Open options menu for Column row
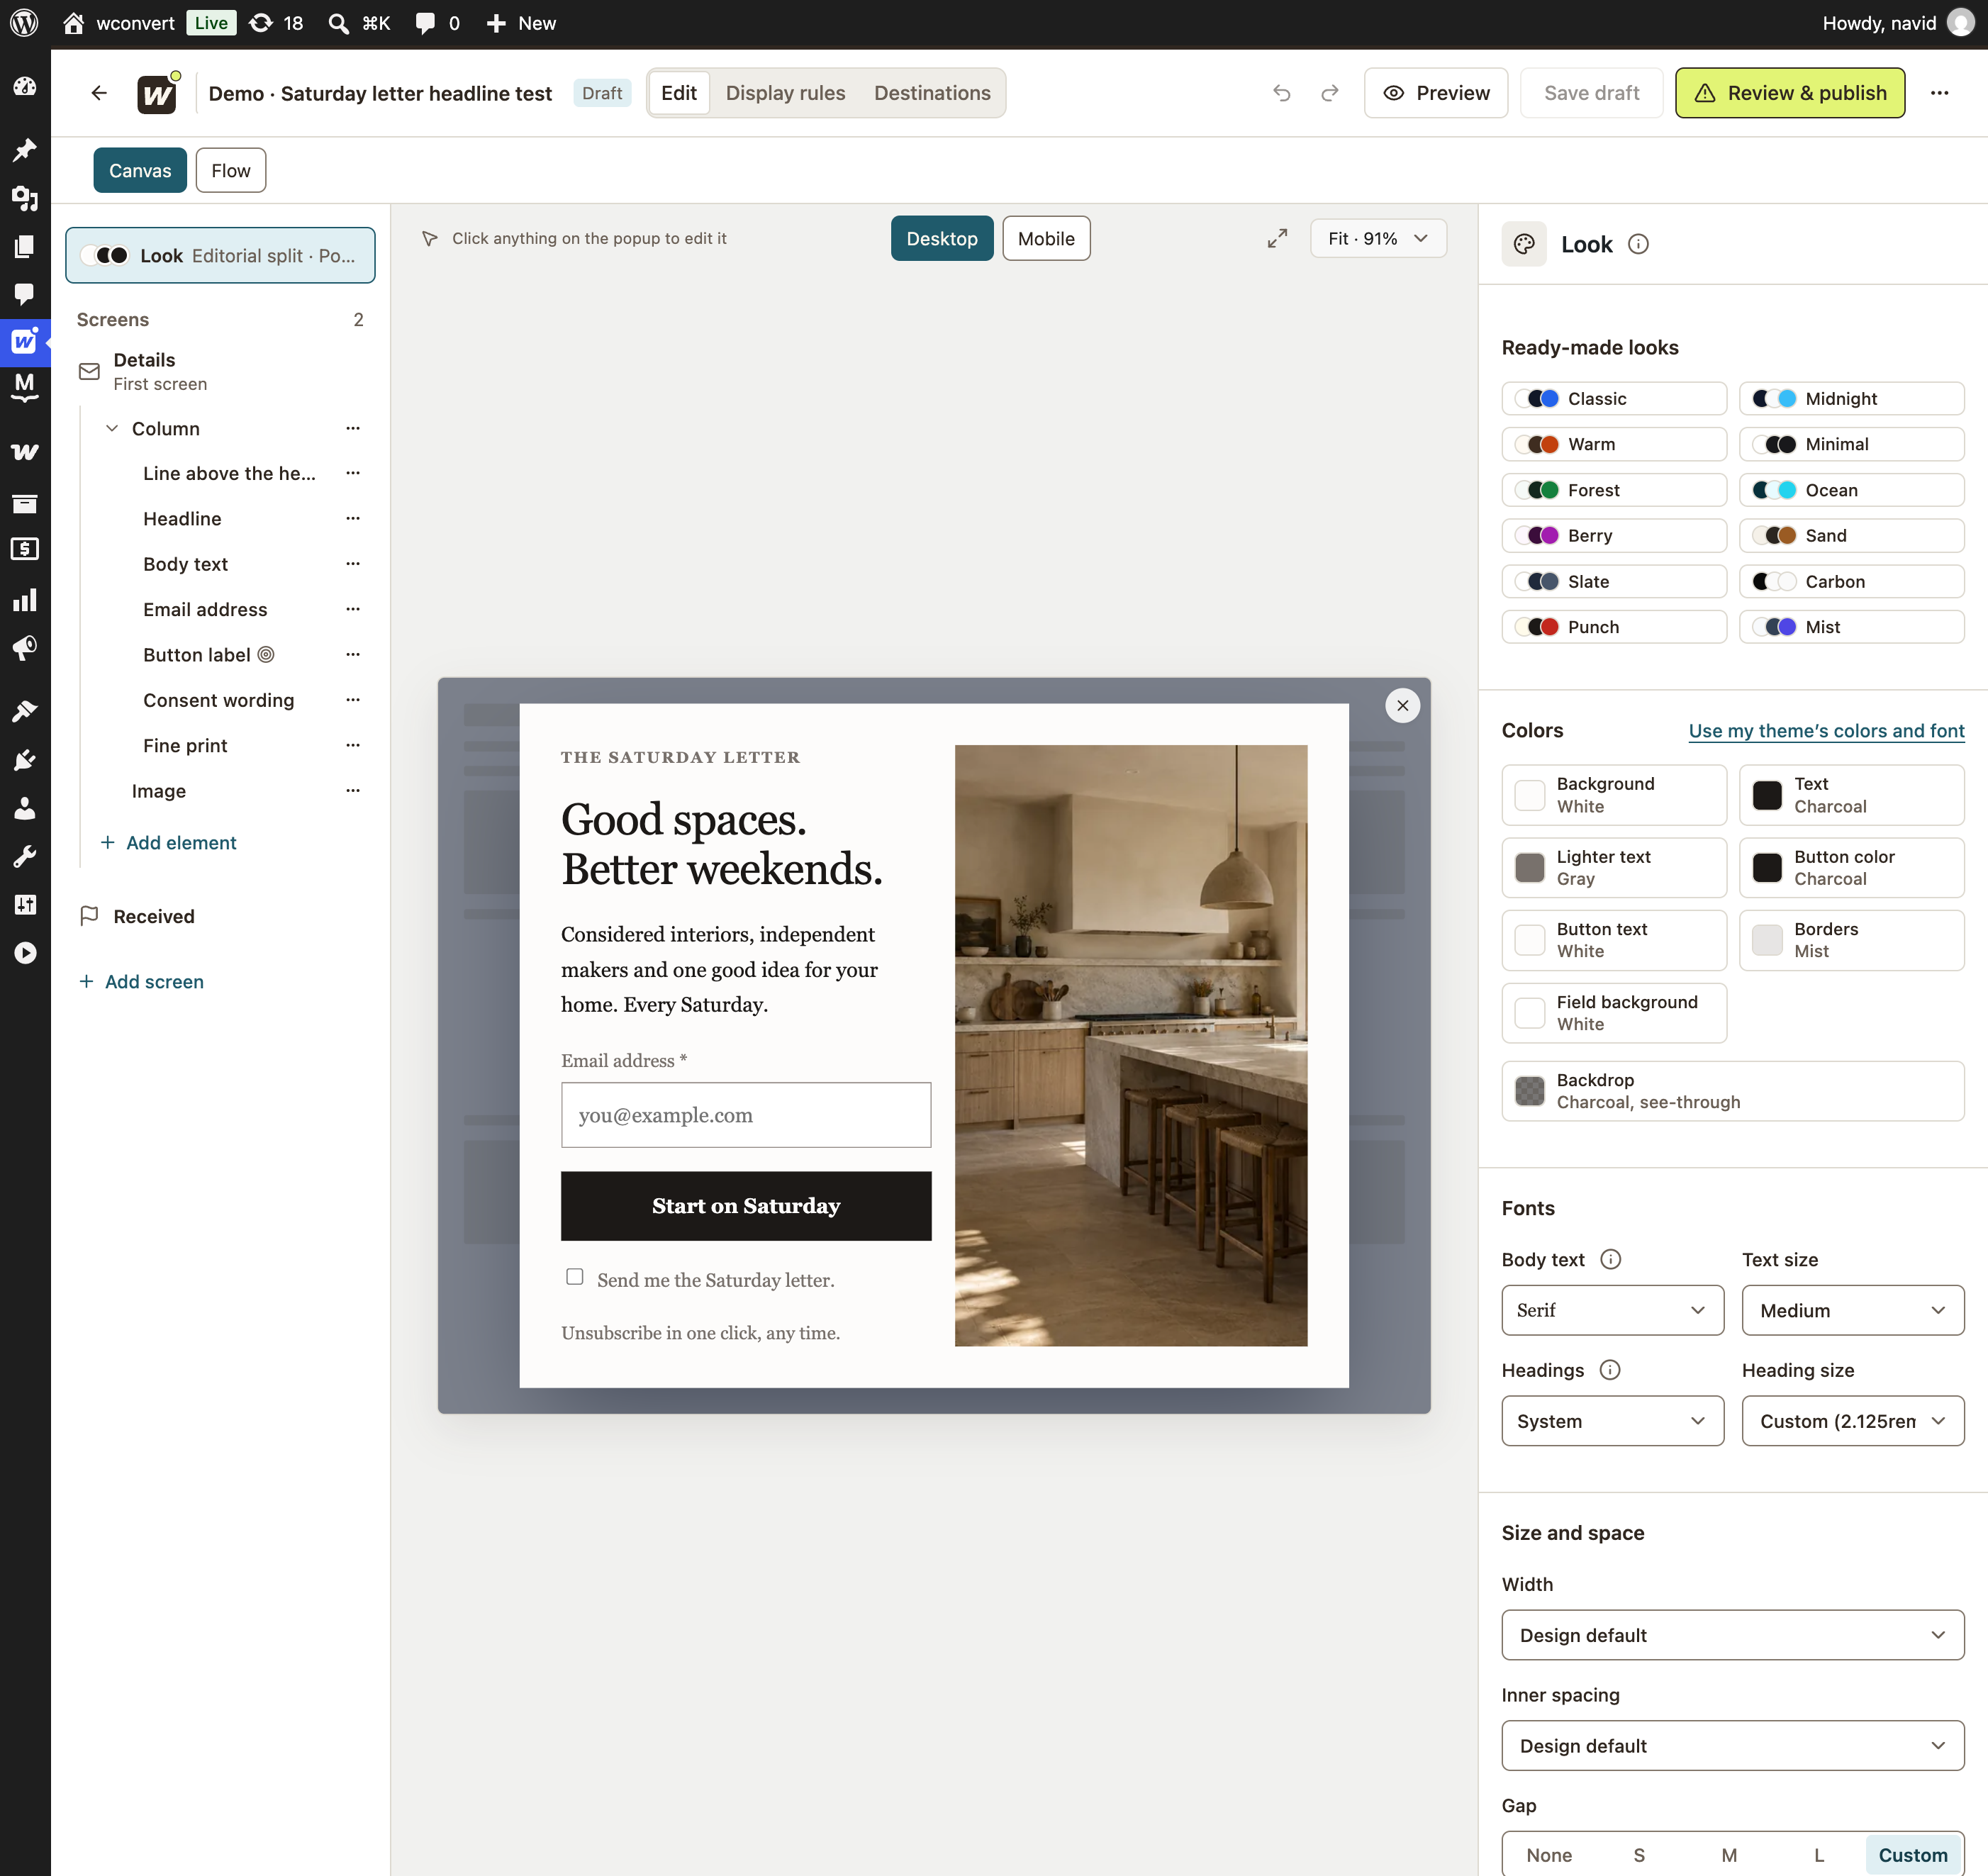 tap(352, 428)
